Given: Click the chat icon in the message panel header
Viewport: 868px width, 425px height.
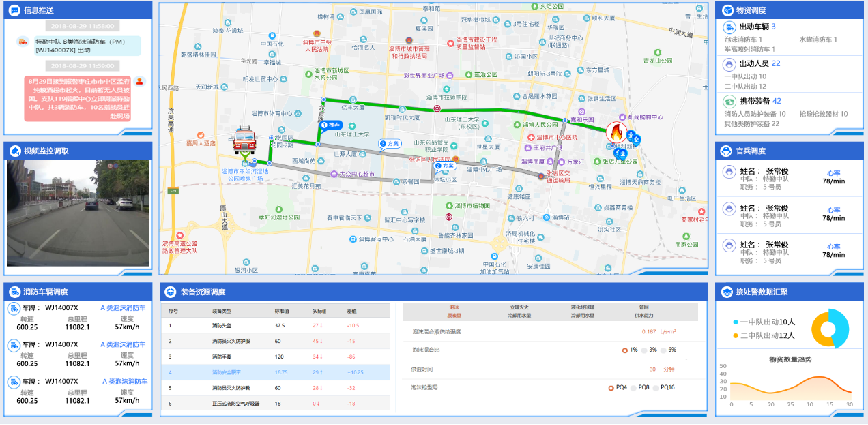Looking at the screenshot, I should [x=14, y=12].
